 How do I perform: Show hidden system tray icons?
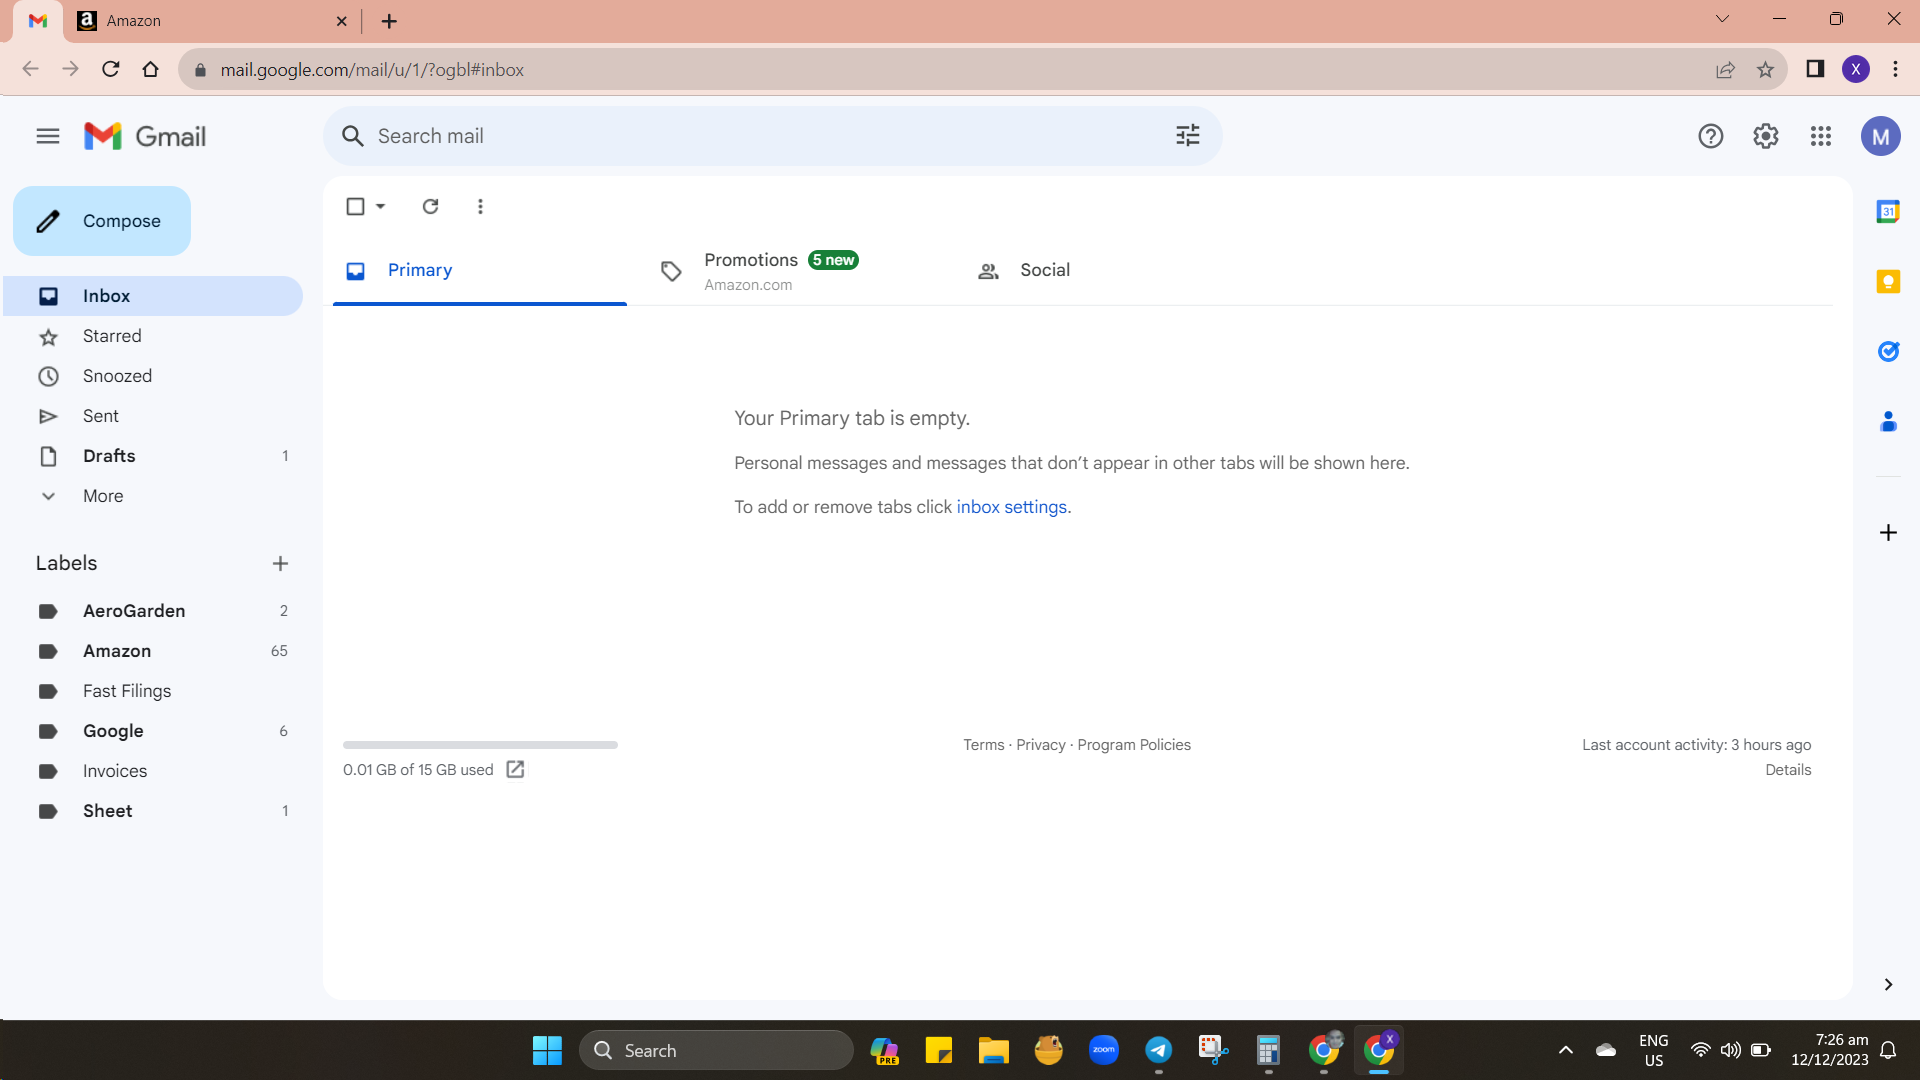coord(1566,1050)
